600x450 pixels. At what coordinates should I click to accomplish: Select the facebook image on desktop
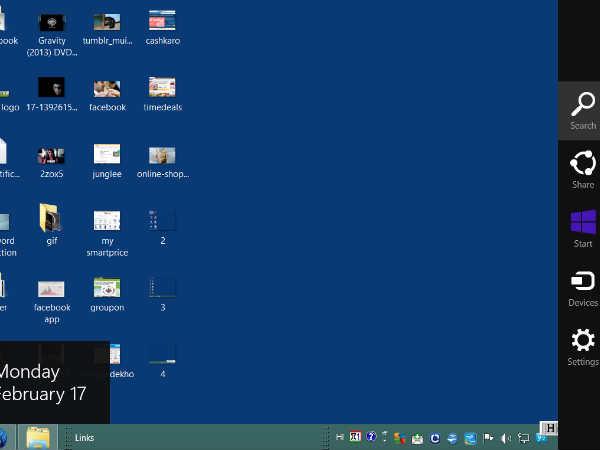107,94
